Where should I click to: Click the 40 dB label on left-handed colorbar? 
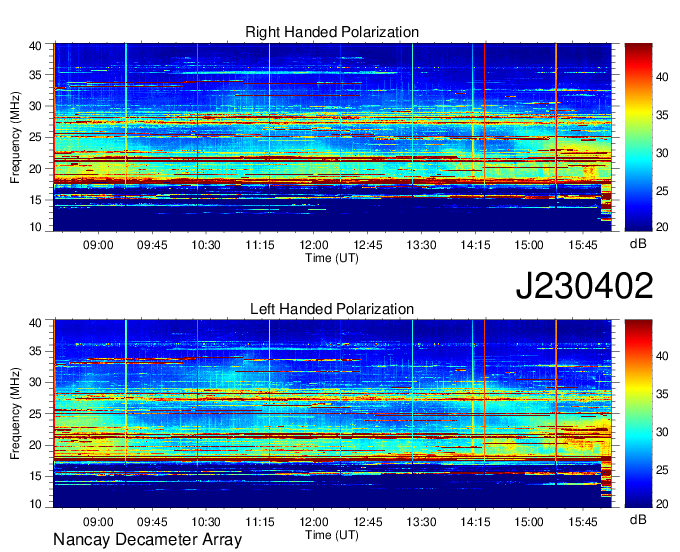662,356
